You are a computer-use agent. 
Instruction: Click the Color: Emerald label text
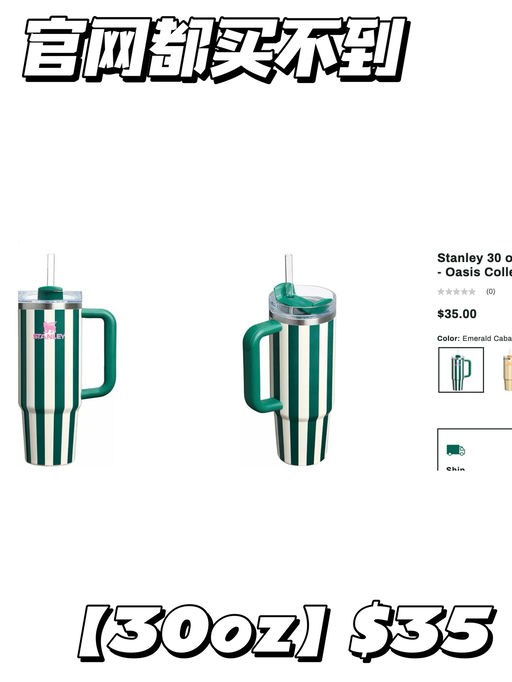tap(475, 338)
